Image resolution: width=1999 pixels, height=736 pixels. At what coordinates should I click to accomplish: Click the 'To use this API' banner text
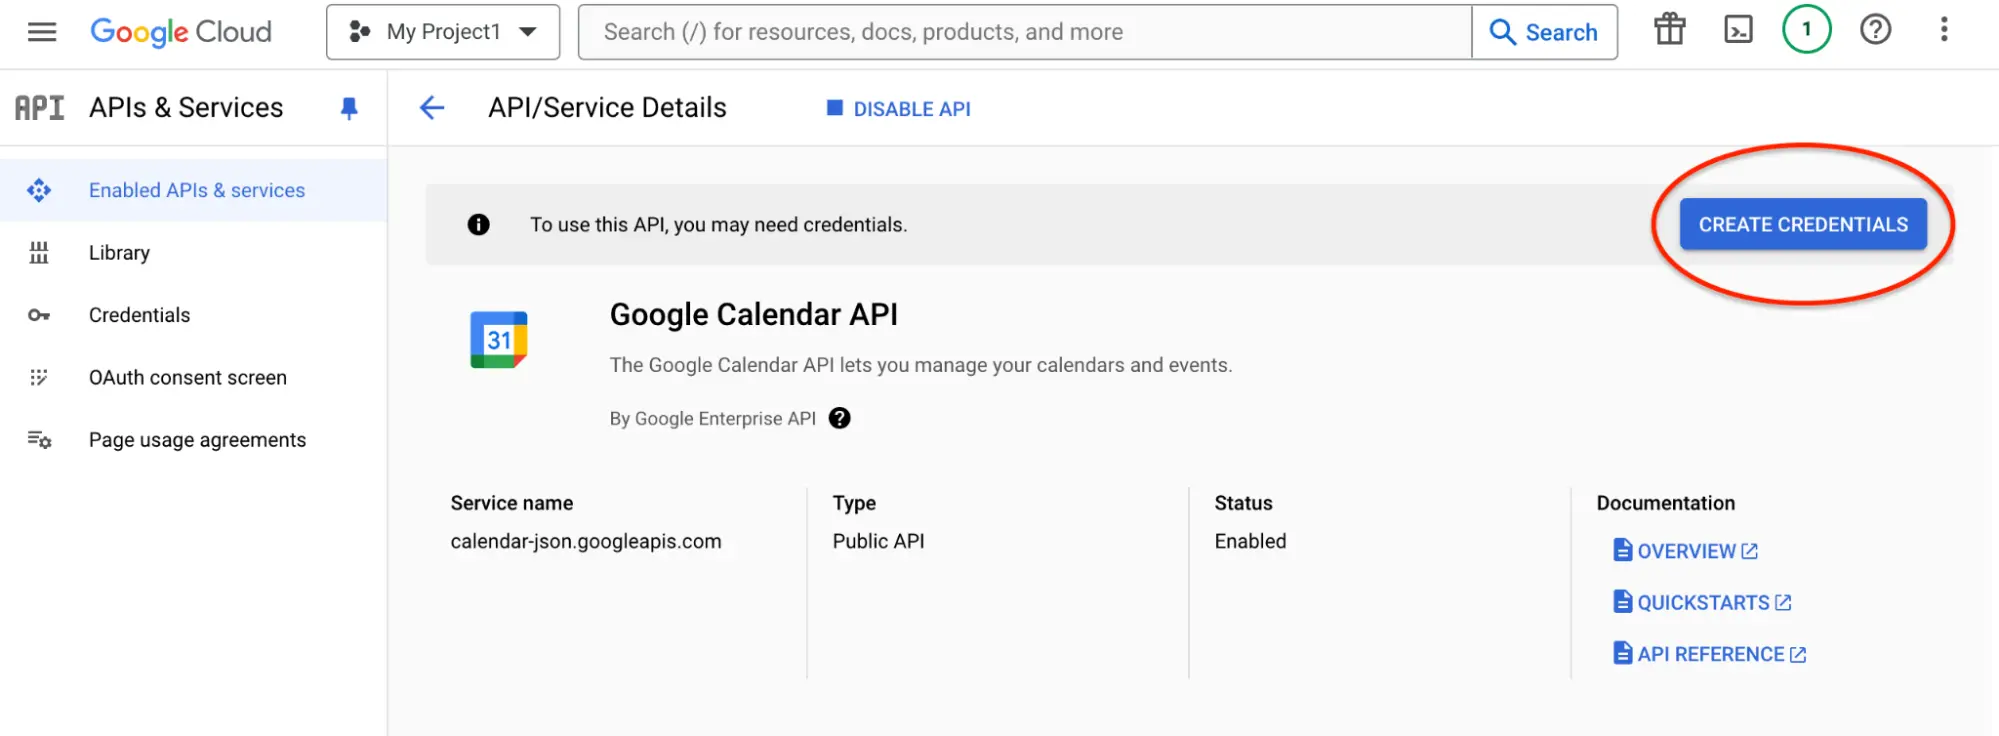[719, 225]
